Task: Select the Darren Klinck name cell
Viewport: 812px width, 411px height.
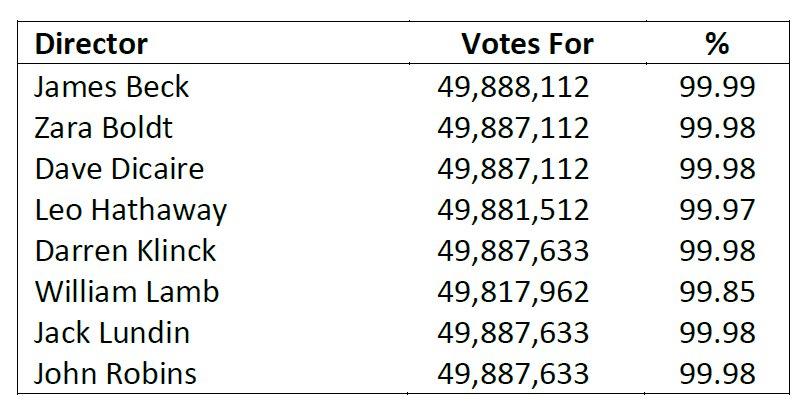Action: [x=125, y=251]
